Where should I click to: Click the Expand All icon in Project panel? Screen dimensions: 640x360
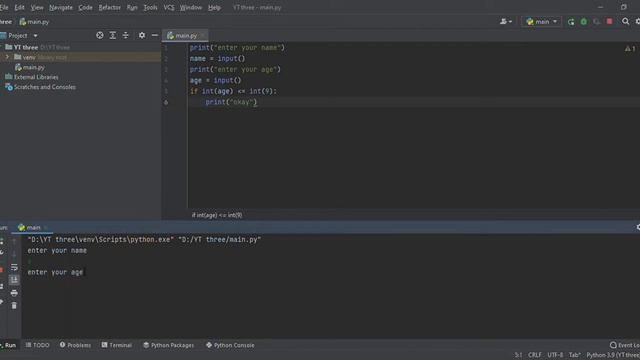coord(113,36)
